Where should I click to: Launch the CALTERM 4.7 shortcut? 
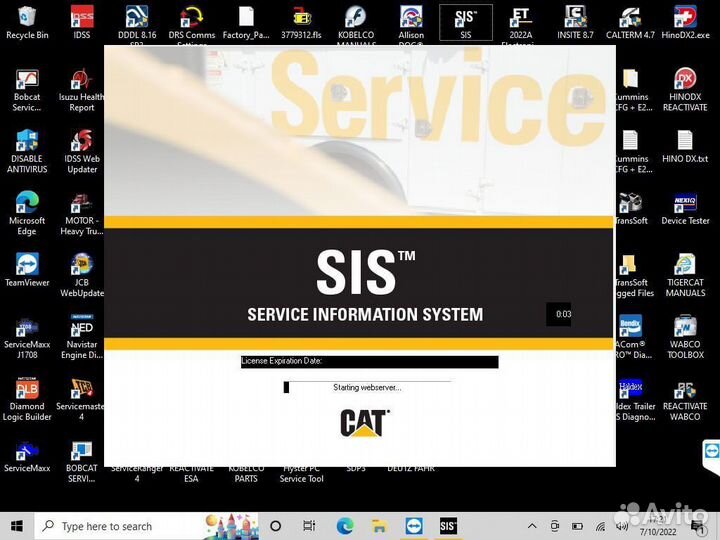(x=630, y=22)
